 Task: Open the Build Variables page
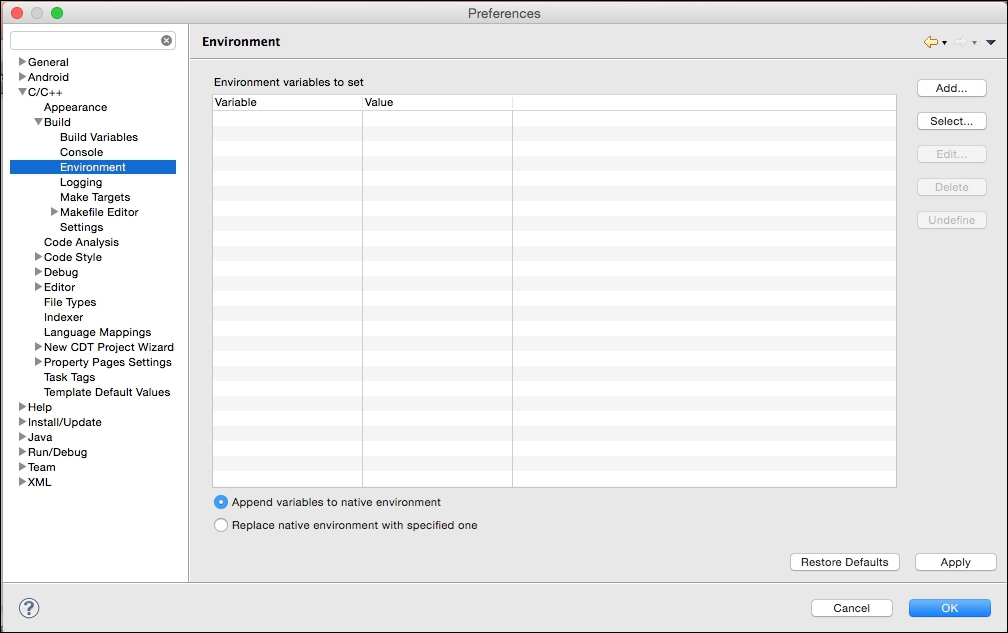98,137
